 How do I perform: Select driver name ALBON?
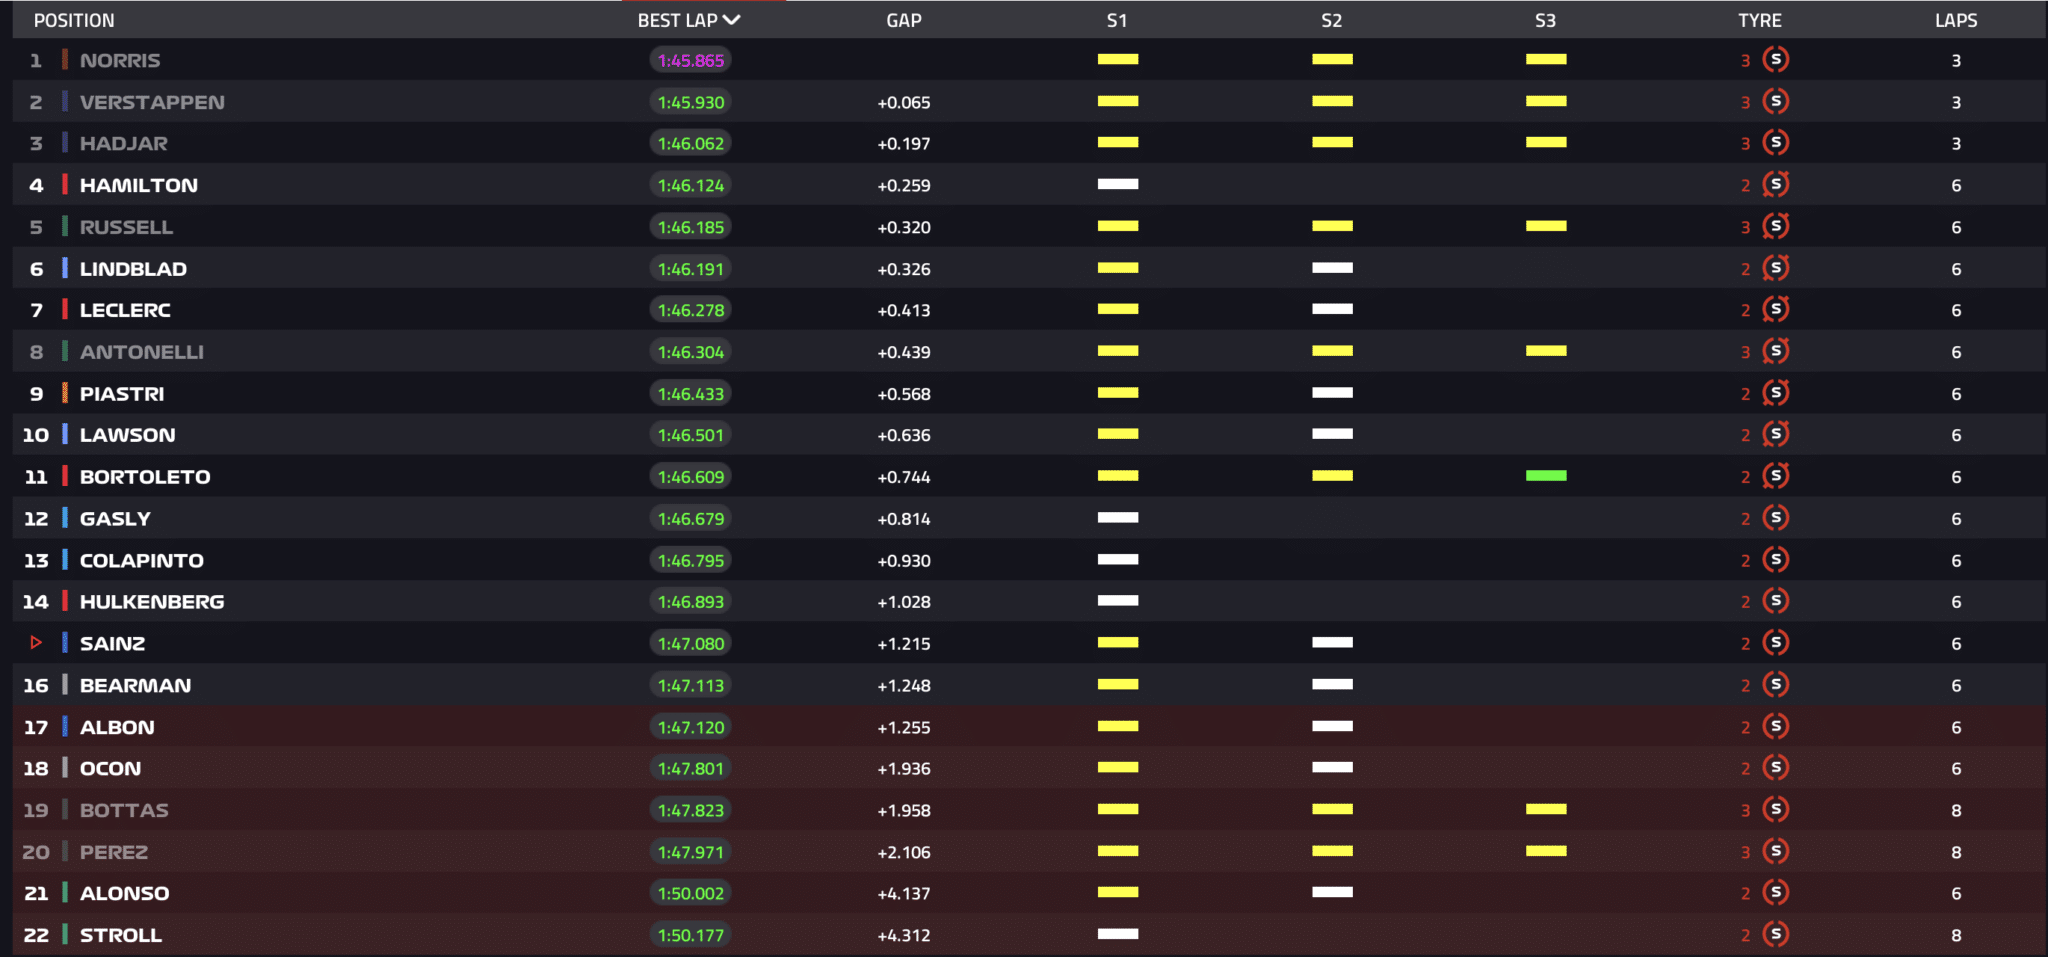click(x=117, y=728)
